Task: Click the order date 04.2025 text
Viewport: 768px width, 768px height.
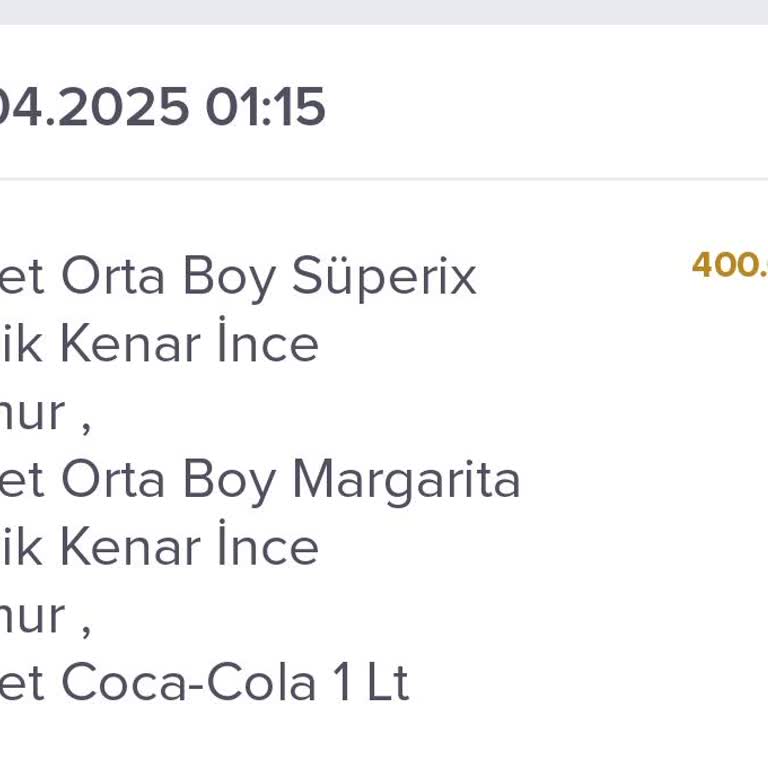Action: click(x=95, y=106)
